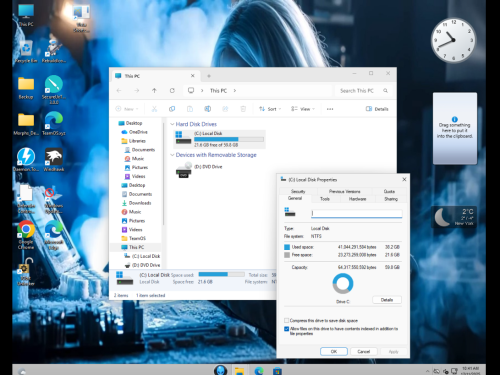Click the Delete trash icon in toolbar
The height and width of the screenshot is (375, 500).
(x=243, y=109)
